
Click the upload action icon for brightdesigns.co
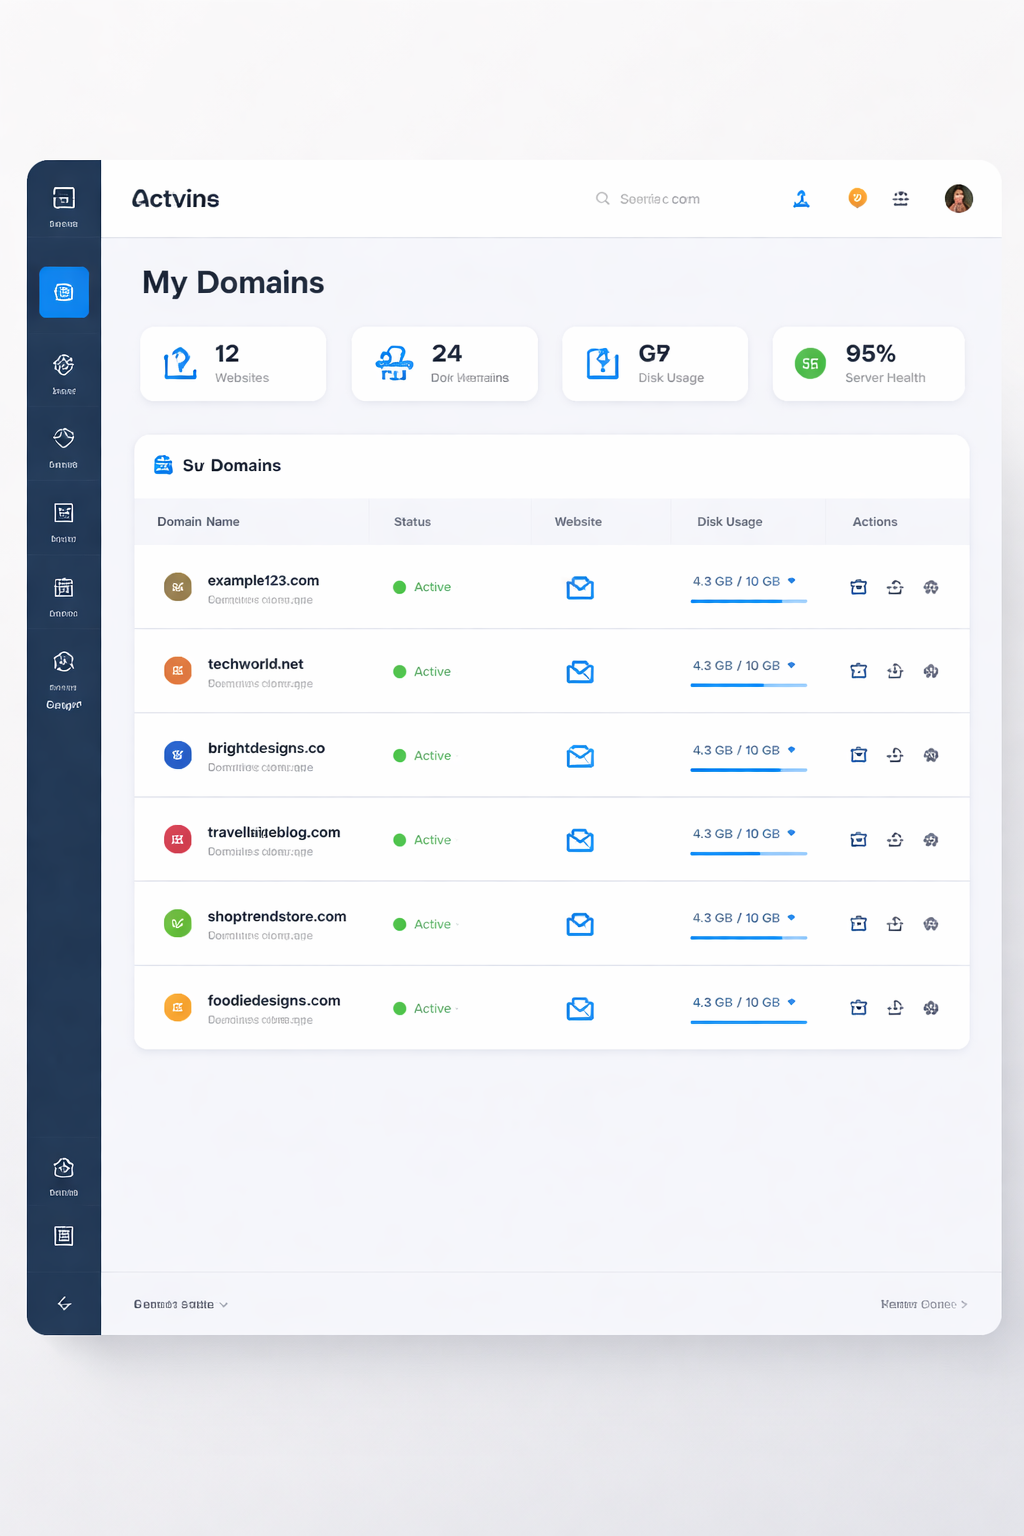pos(895,755)
